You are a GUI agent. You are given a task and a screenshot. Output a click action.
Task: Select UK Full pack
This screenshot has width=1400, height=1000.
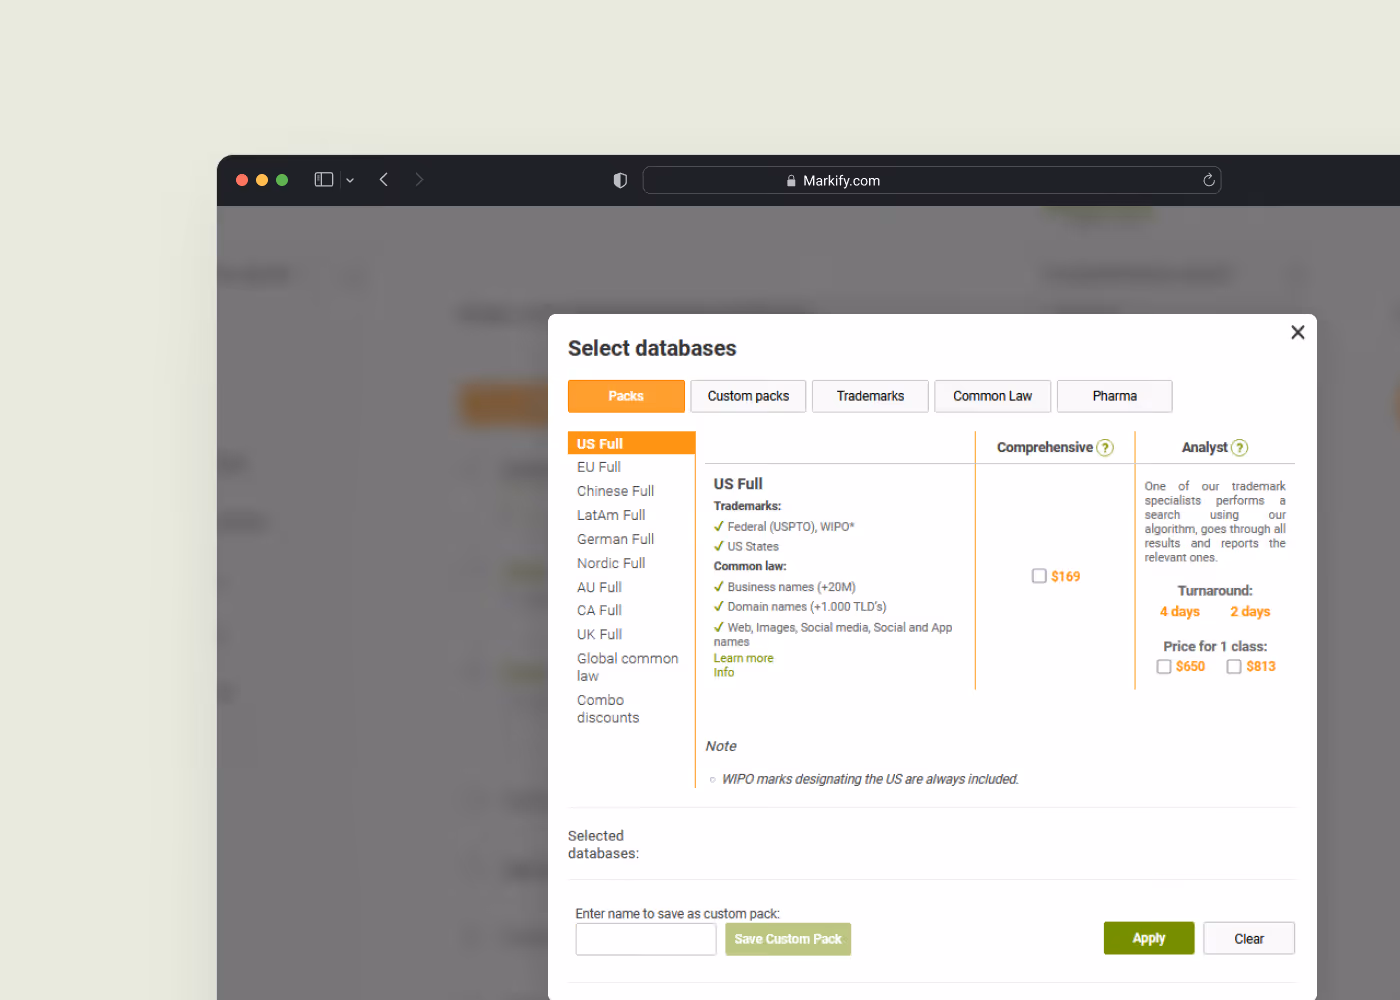[599, 634]
